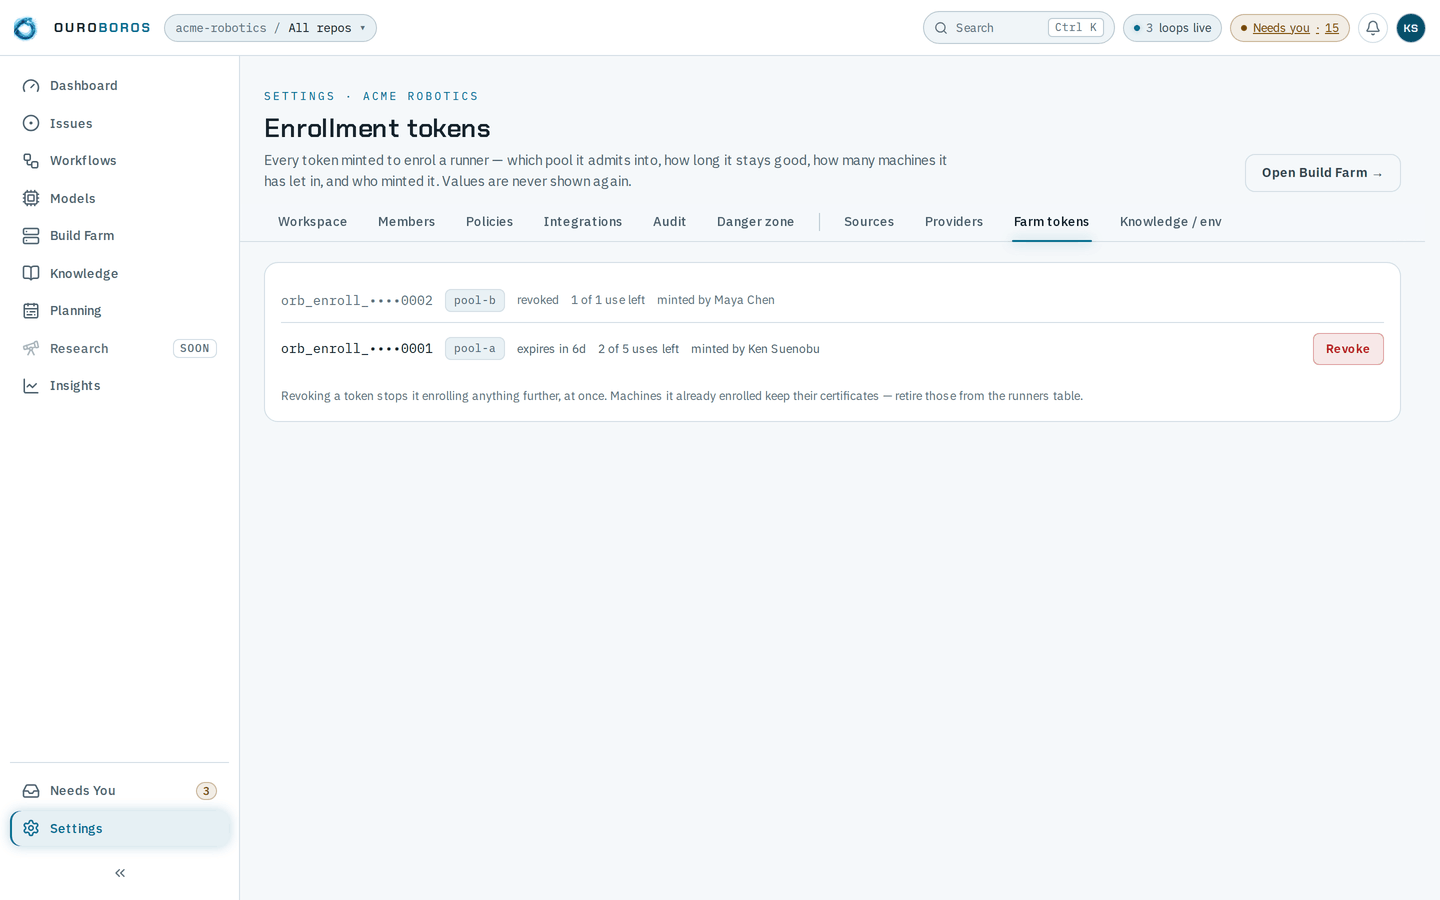
Task: Click the Build Farm server icon
Action: point(31,236)
